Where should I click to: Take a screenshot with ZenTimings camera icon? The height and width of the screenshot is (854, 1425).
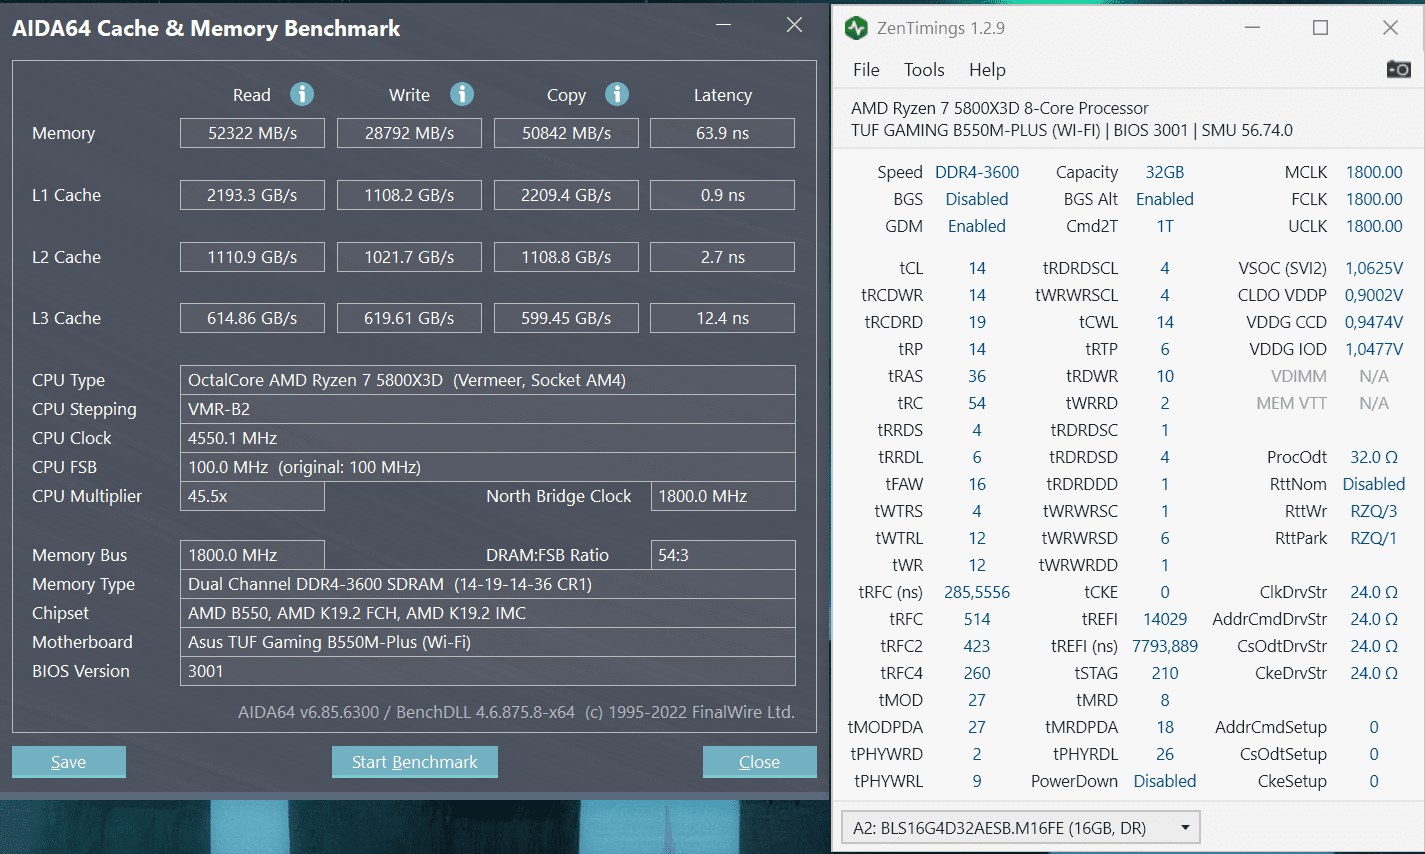click(1398, 69)
